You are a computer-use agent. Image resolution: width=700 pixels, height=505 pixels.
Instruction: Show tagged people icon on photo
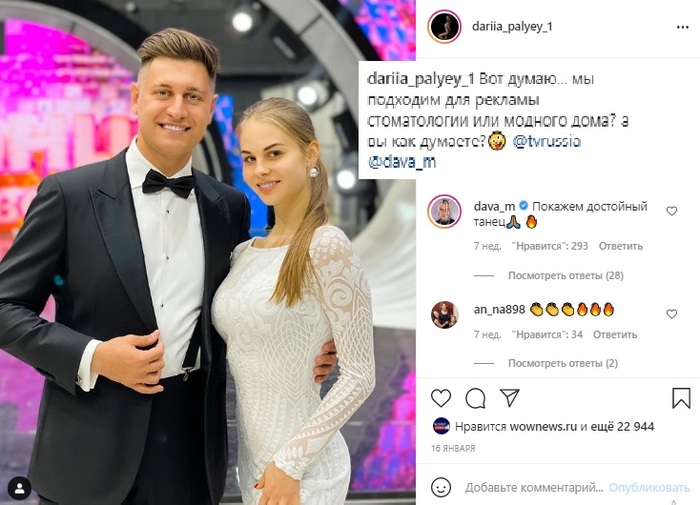pyautogui.click(x=19, y=489)
